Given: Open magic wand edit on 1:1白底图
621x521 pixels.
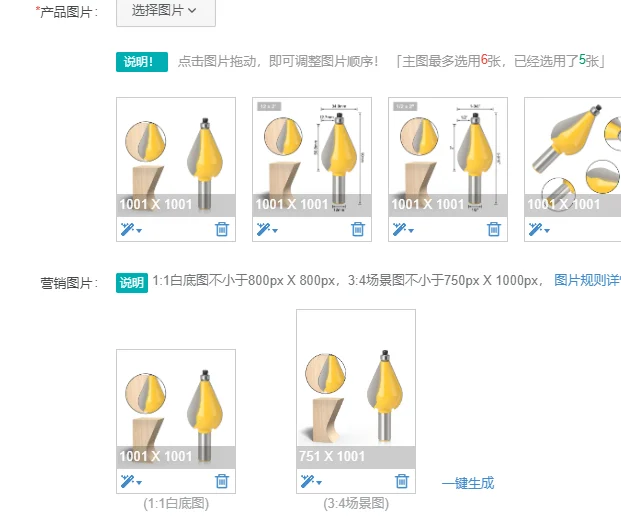Looking at the screenshot, I should [131, 481].
